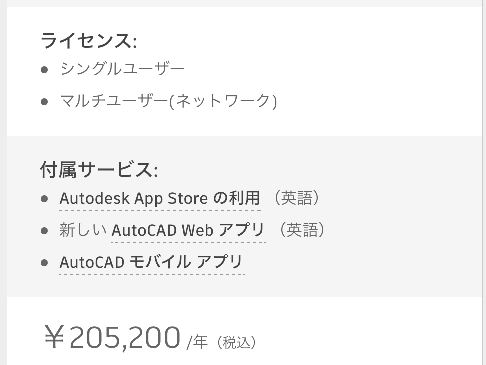Click the bullet beside Autodesk App Store

click(44, 199)
